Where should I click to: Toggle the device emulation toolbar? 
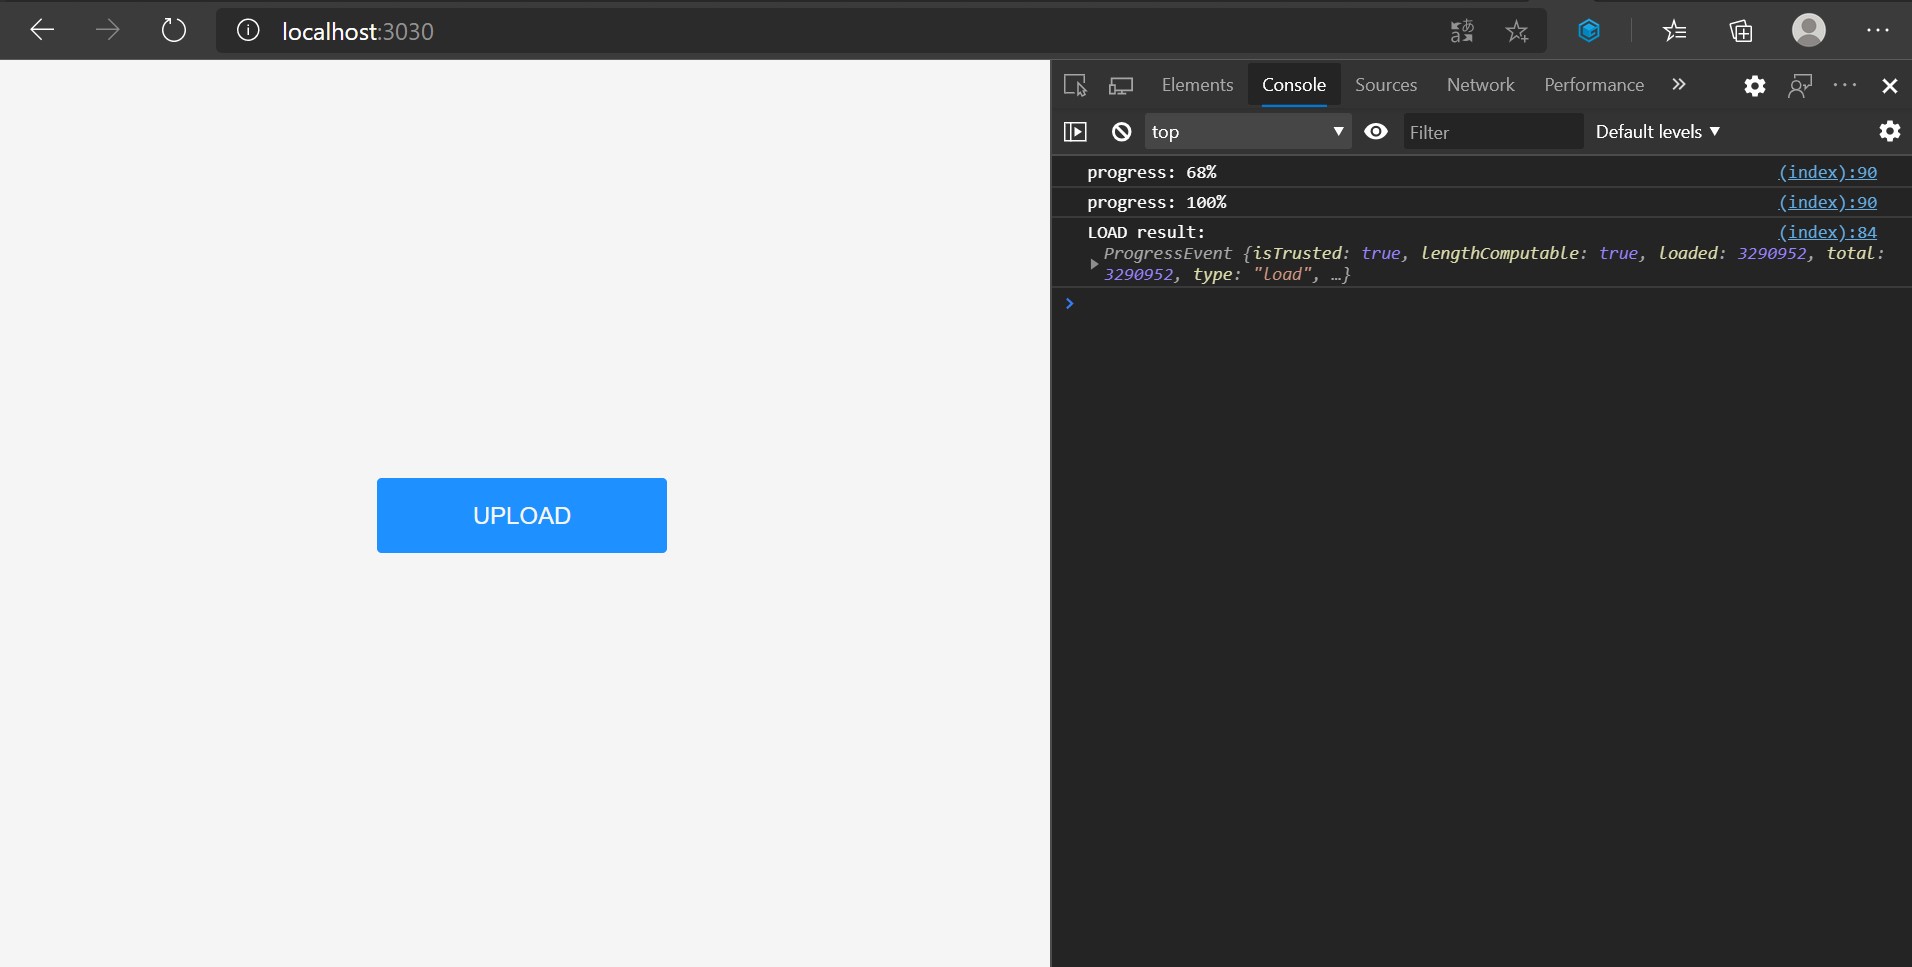click(x=1120, y=85)
